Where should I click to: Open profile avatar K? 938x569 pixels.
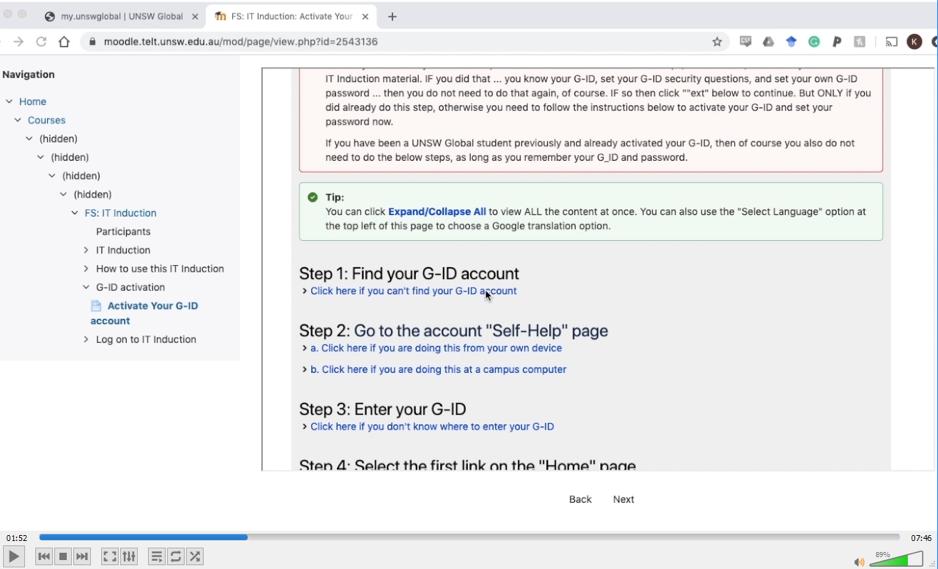pos(914,41)
